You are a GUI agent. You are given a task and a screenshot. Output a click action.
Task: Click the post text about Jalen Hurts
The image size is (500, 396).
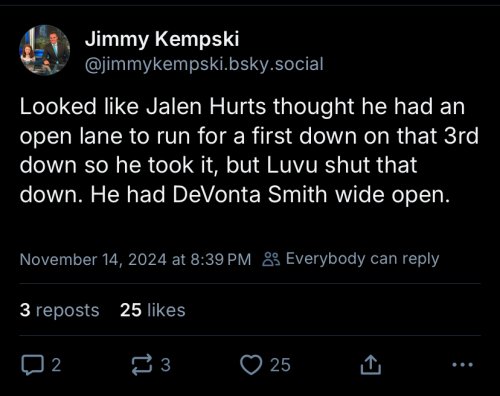click(249, 151)
